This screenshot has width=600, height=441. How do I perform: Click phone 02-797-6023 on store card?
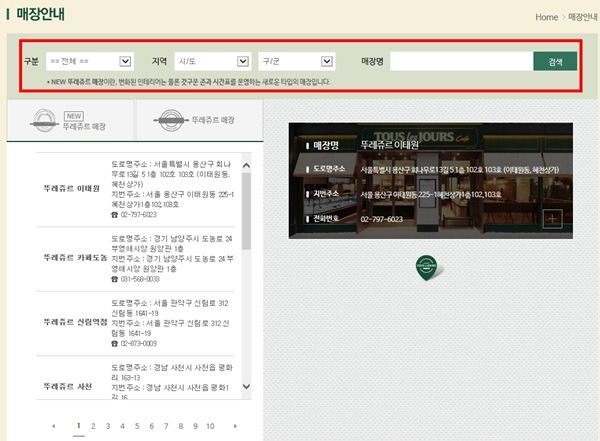[x=382, y=219]
